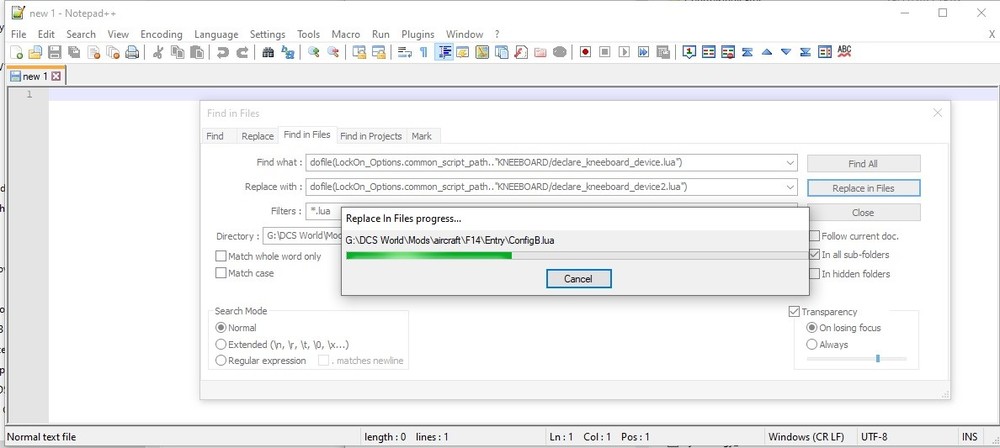
Task: Toggle Show all characters pilcrow icon
Action: (423, 52)
